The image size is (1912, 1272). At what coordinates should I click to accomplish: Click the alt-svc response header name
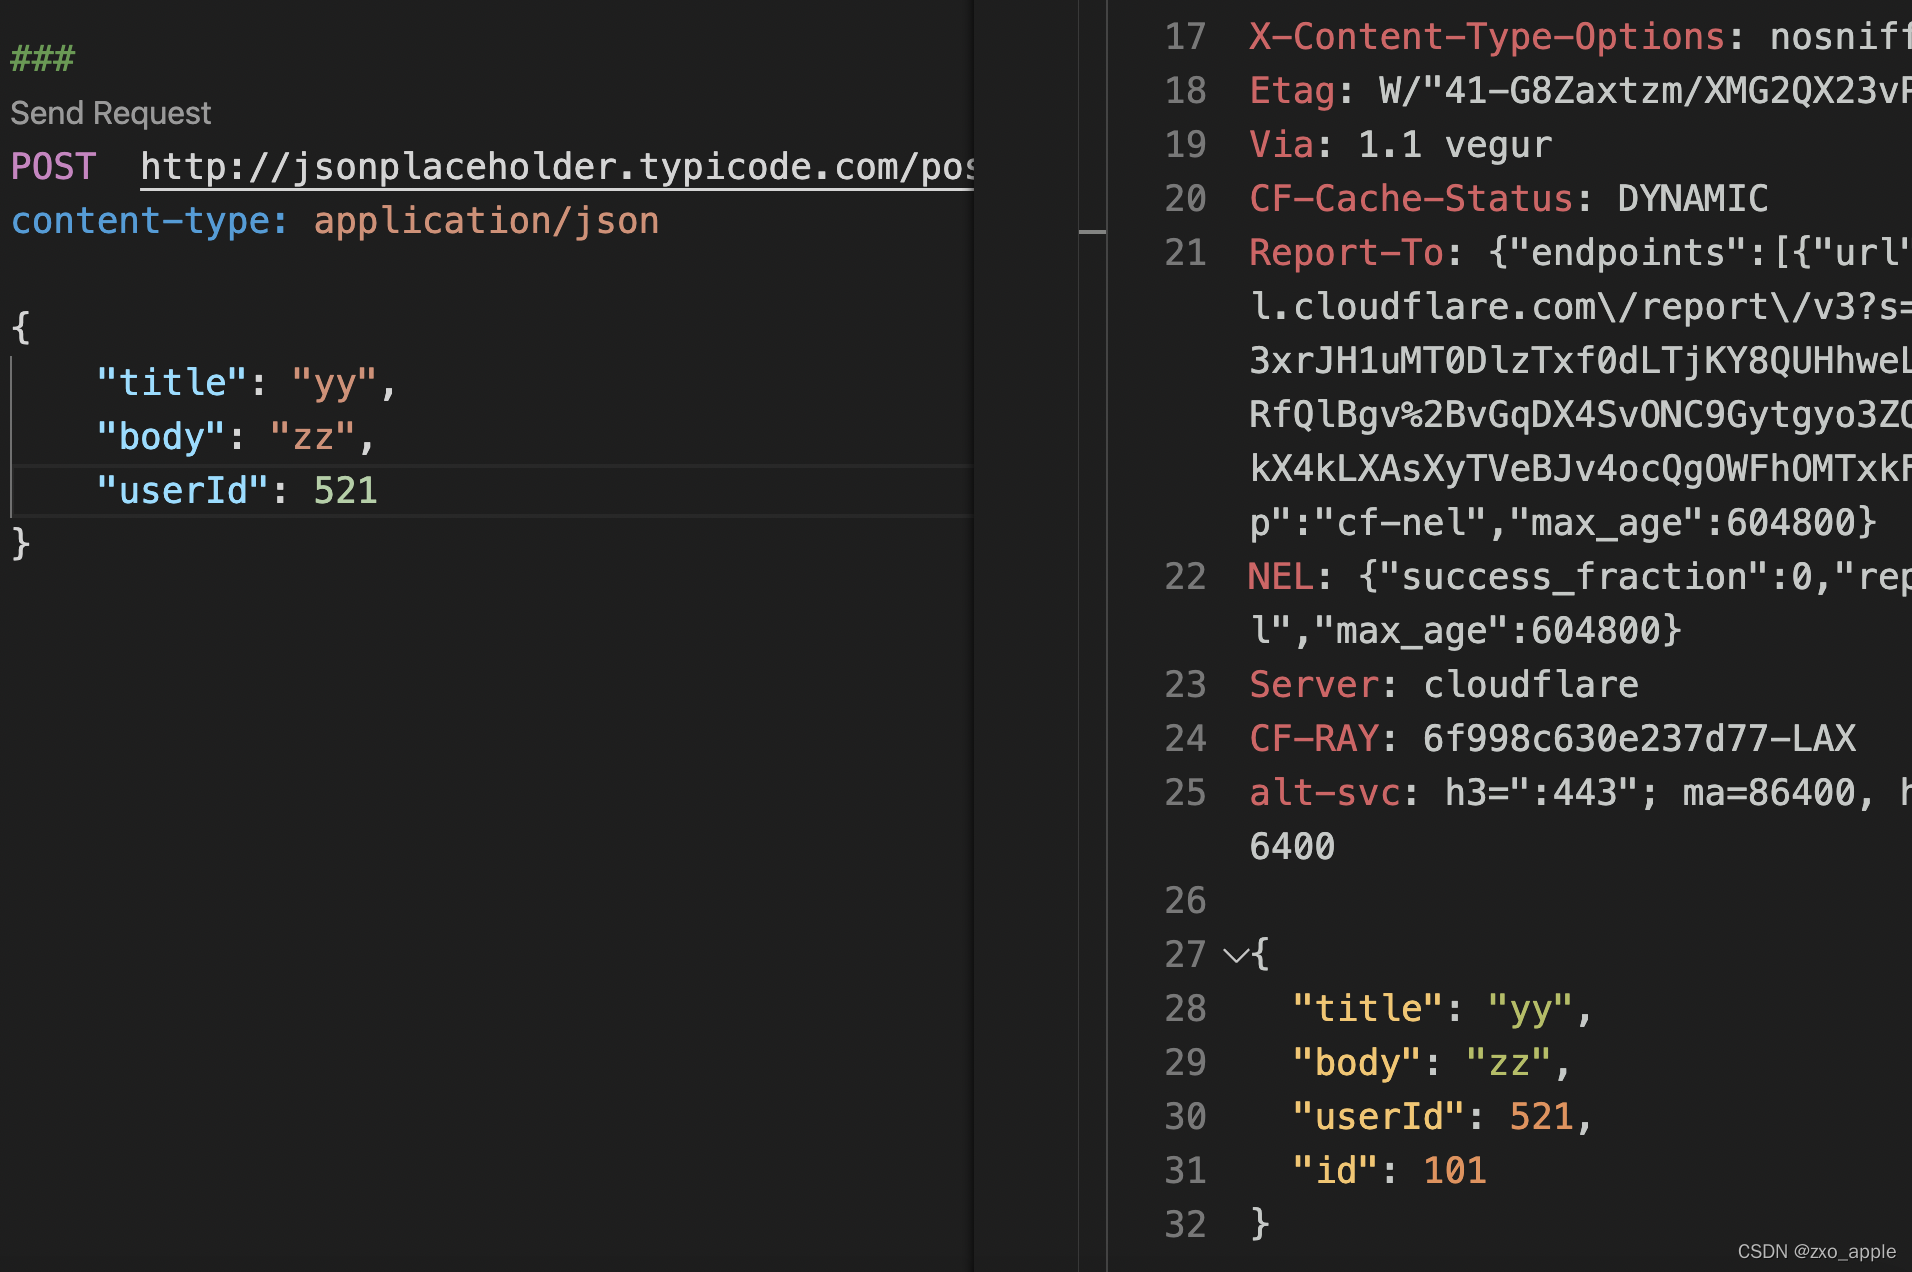tap(1324, 793)
